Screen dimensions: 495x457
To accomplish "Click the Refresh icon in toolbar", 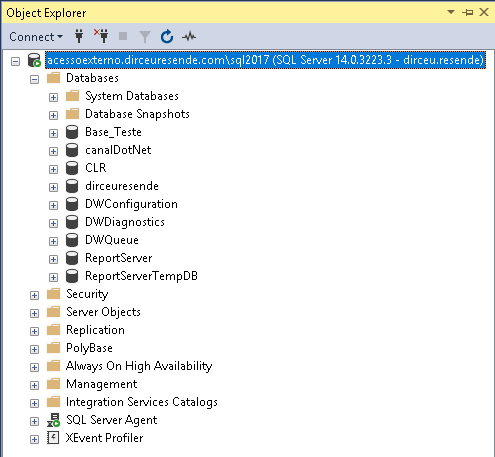I will 167,37.
